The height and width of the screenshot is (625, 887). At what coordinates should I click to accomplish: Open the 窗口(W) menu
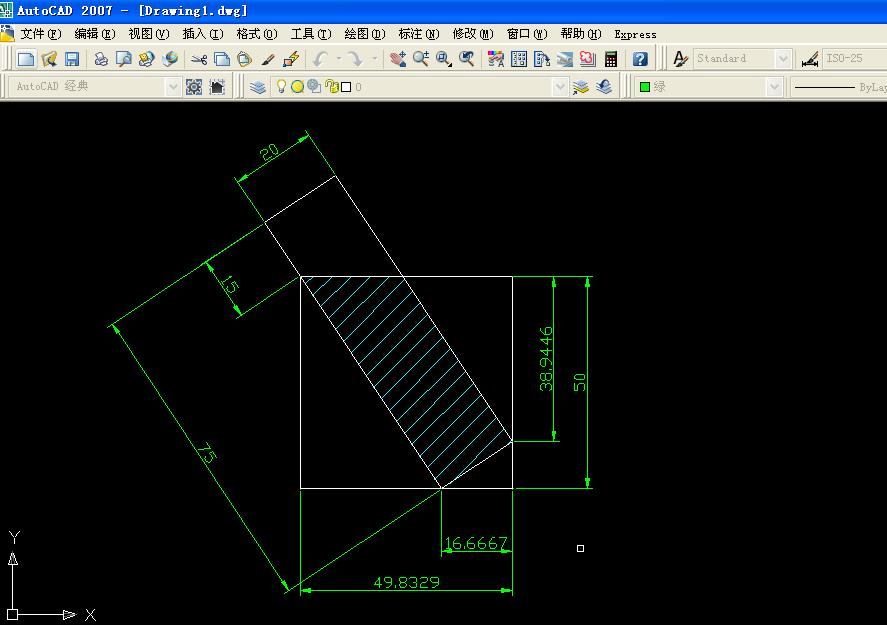pyautogui.click(x=527, y=34)
